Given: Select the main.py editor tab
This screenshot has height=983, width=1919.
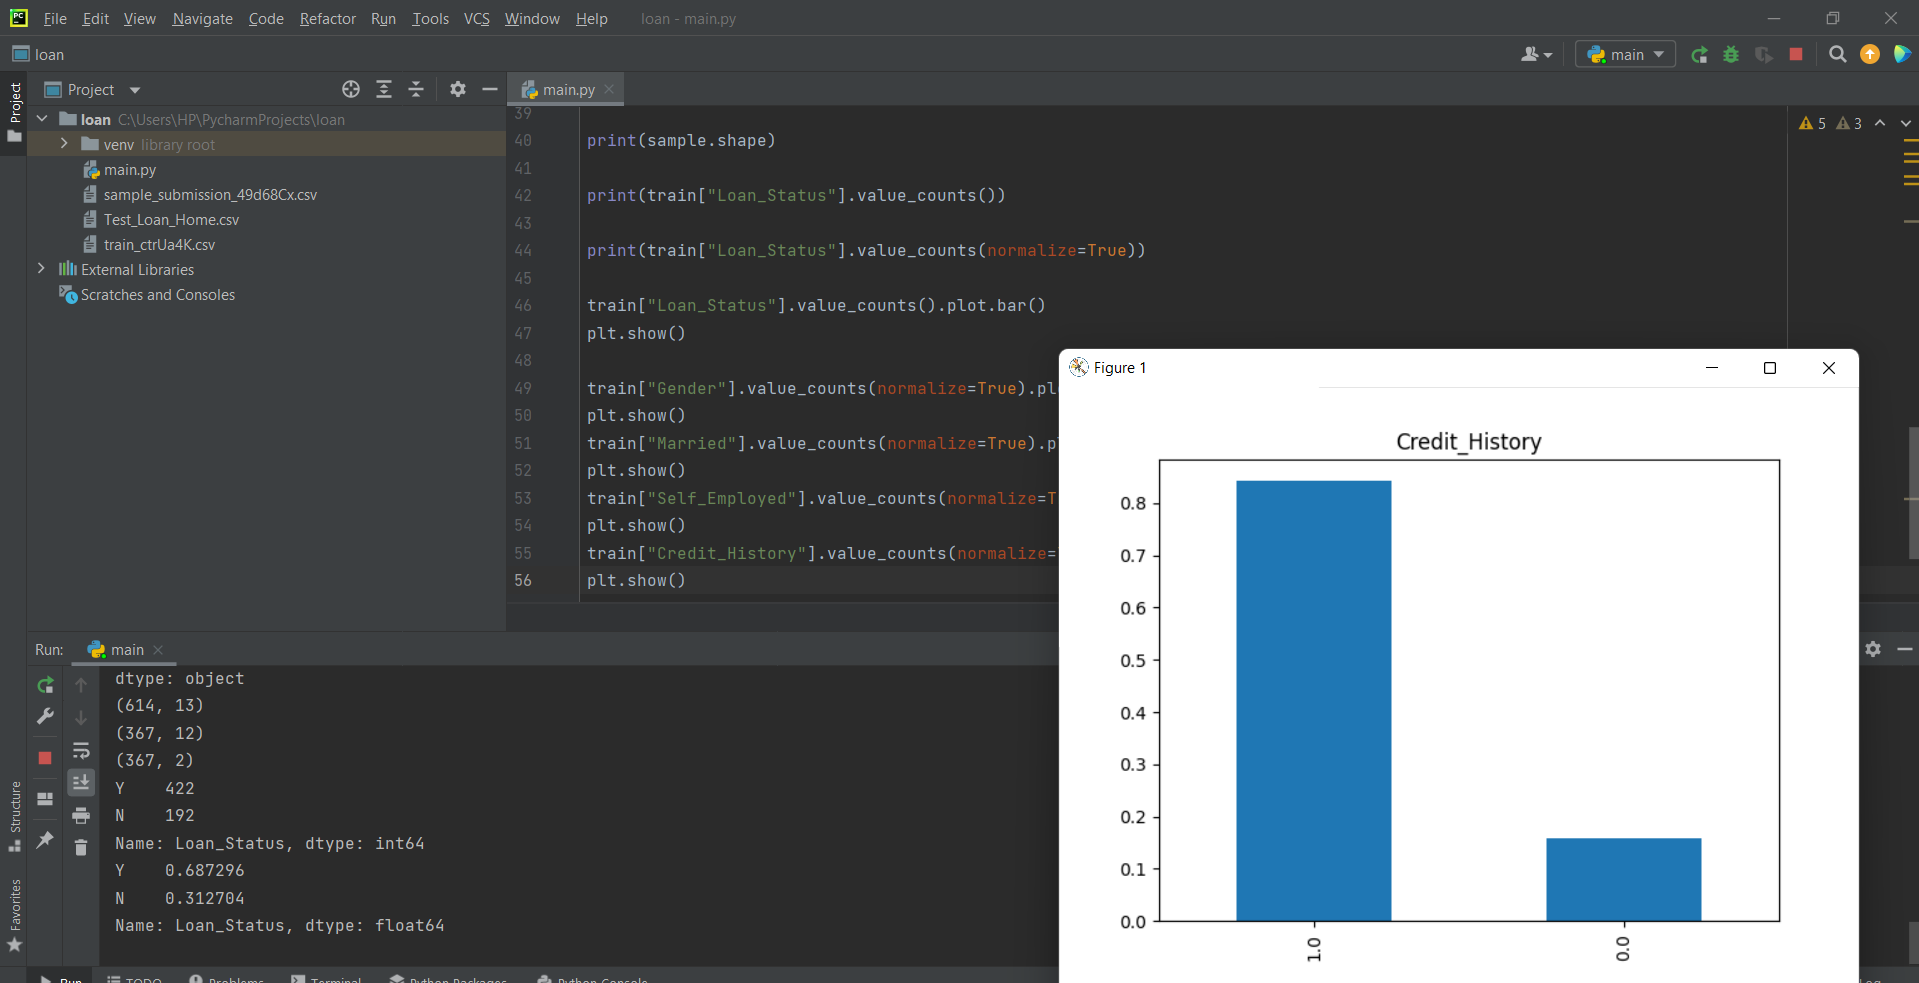Looking at the screenshot, I should [567, 89].
